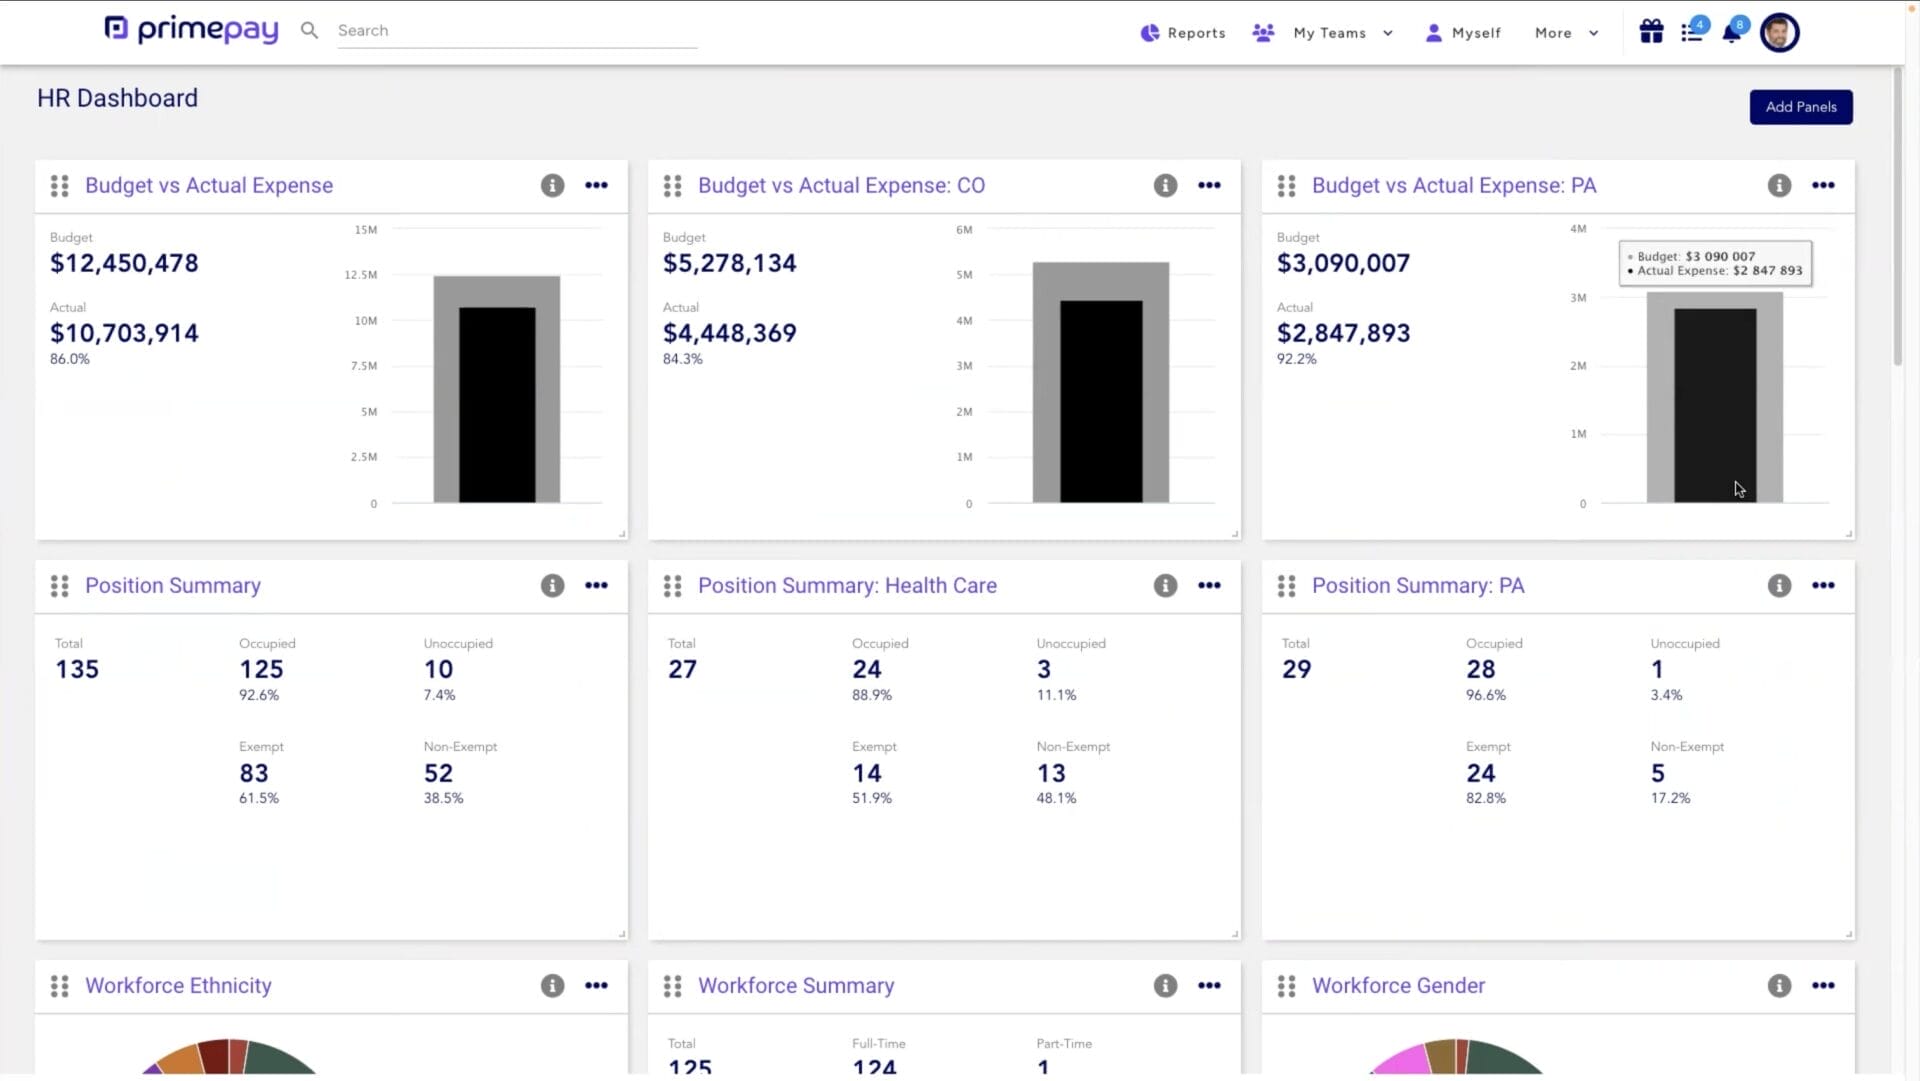Open options menu of Workforce Gender
The image size is (1920, 1081).
click(1823, 985)
